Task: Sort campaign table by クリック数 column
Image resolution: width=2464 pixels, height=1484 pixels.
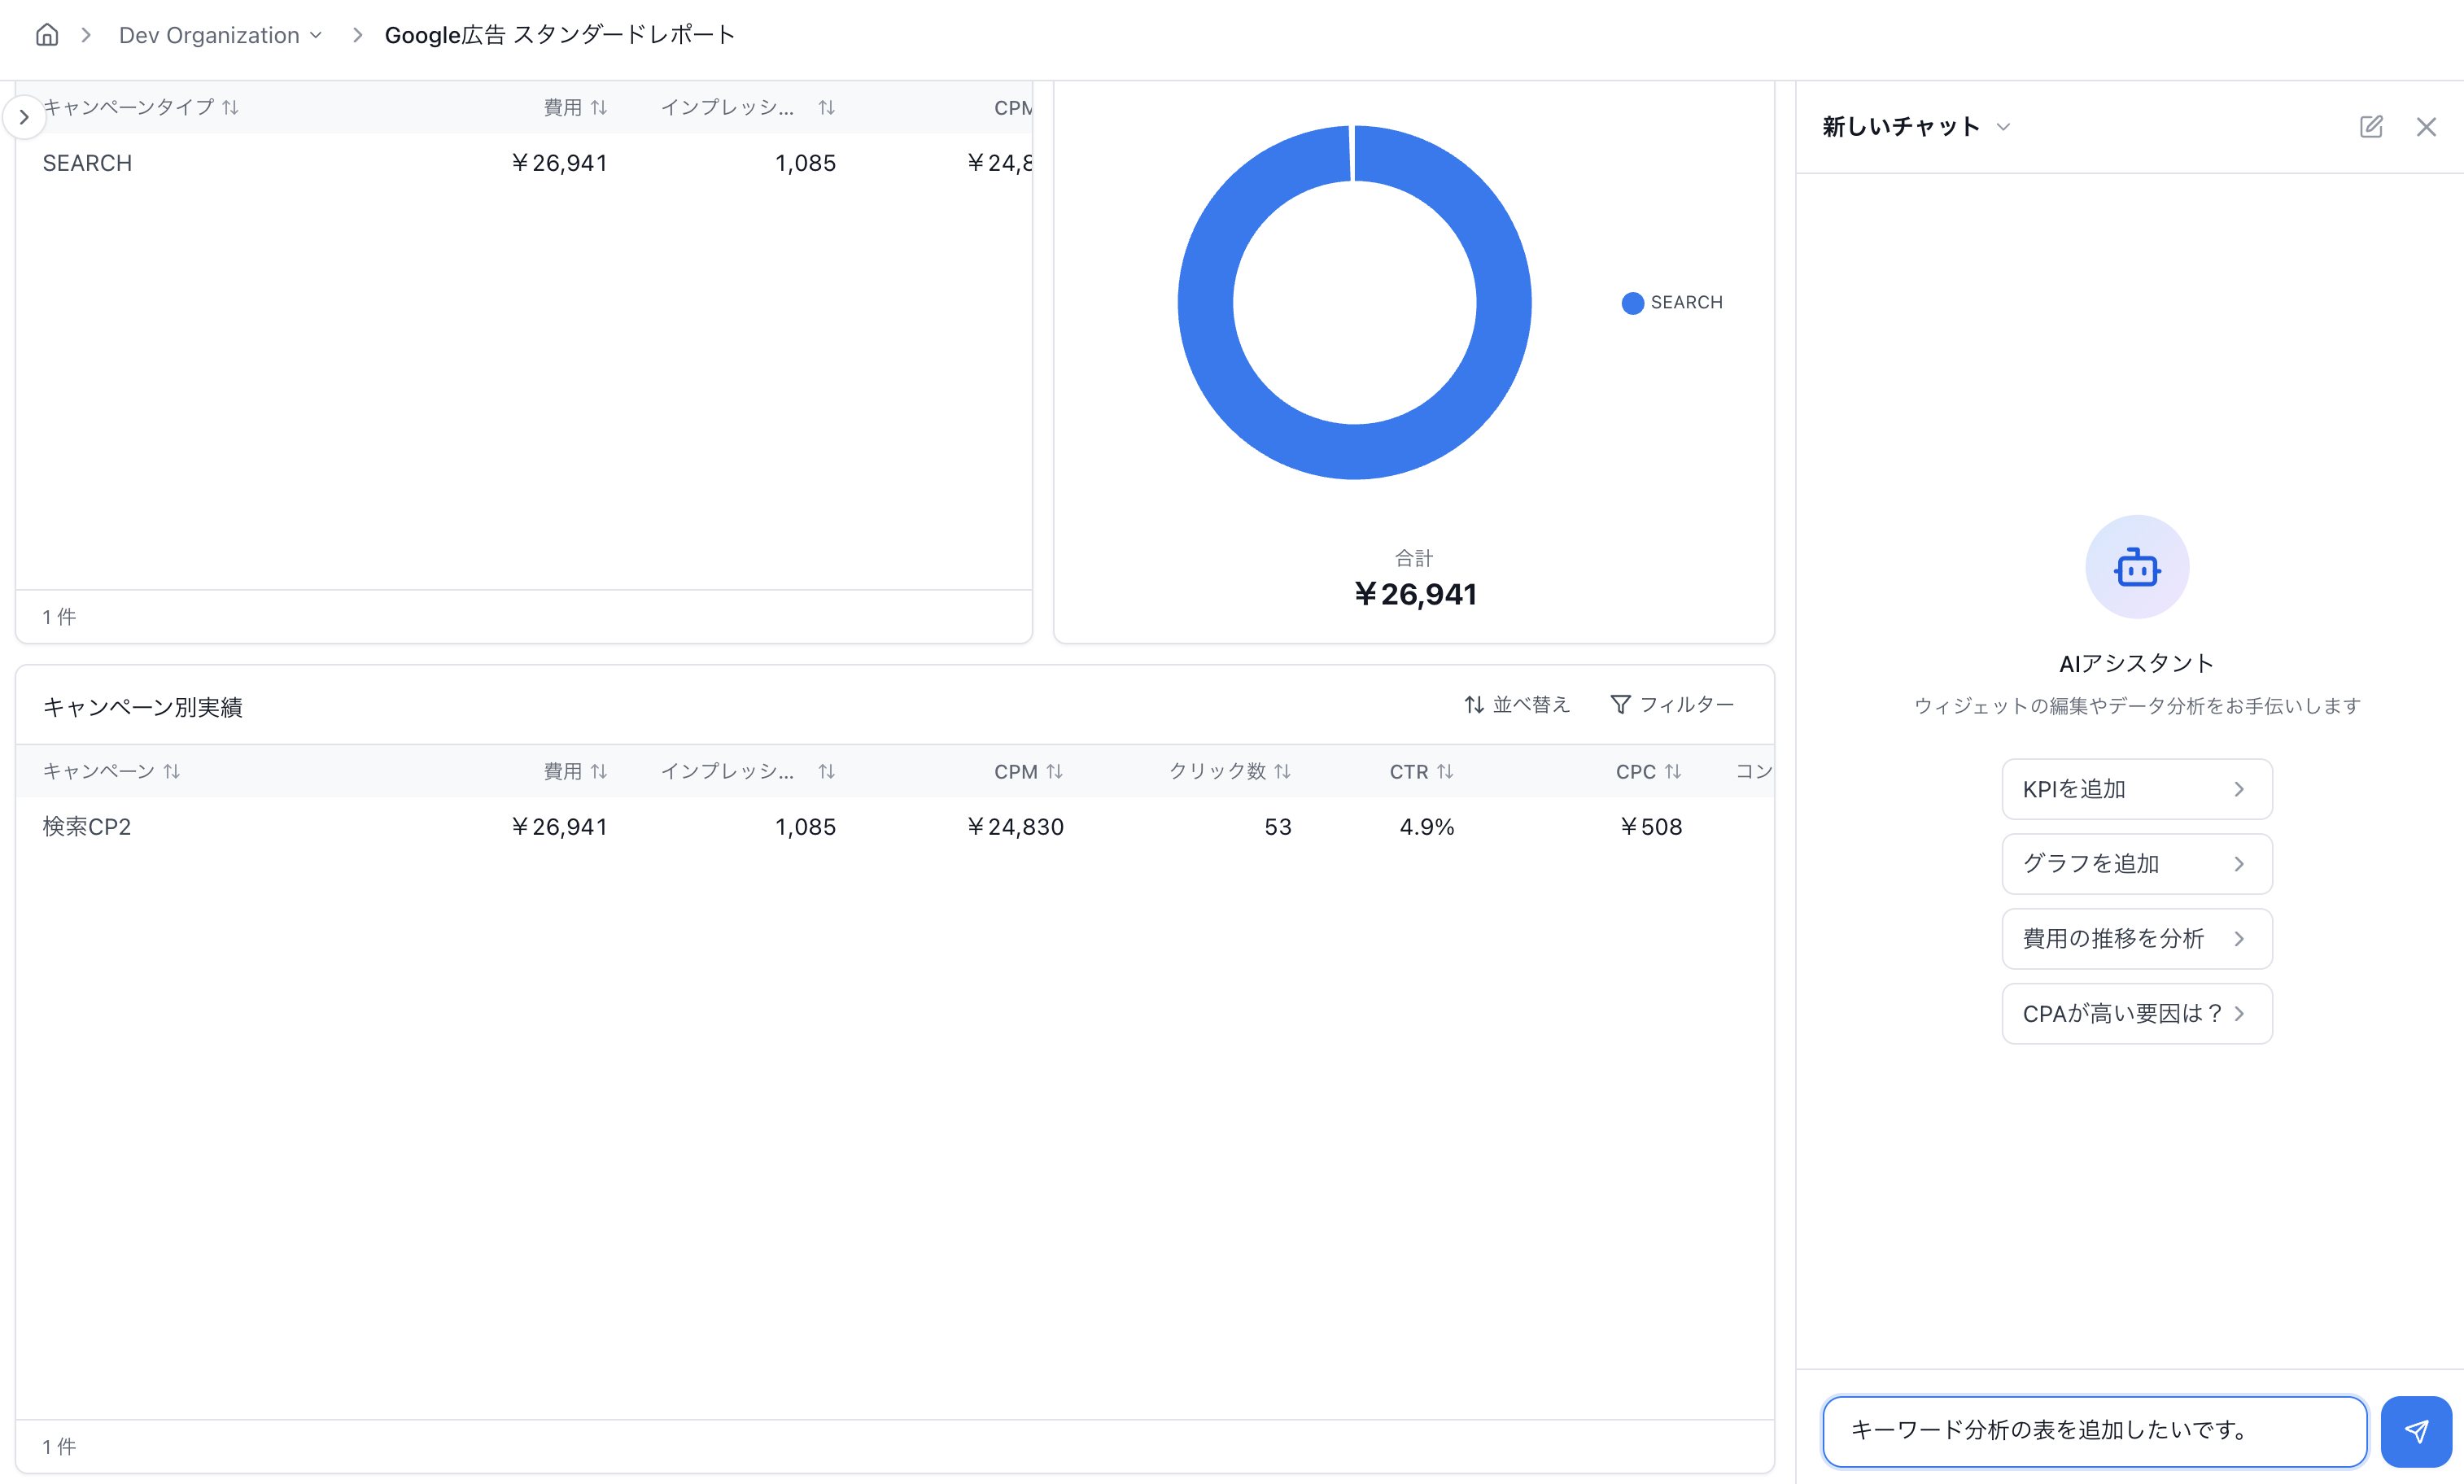Action: click(x=1230, y=771)
